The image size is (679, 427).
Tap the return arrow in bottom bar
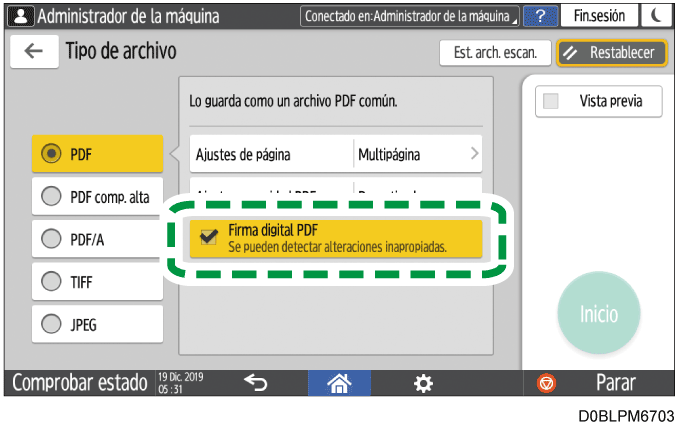click(x=255, y=383)
